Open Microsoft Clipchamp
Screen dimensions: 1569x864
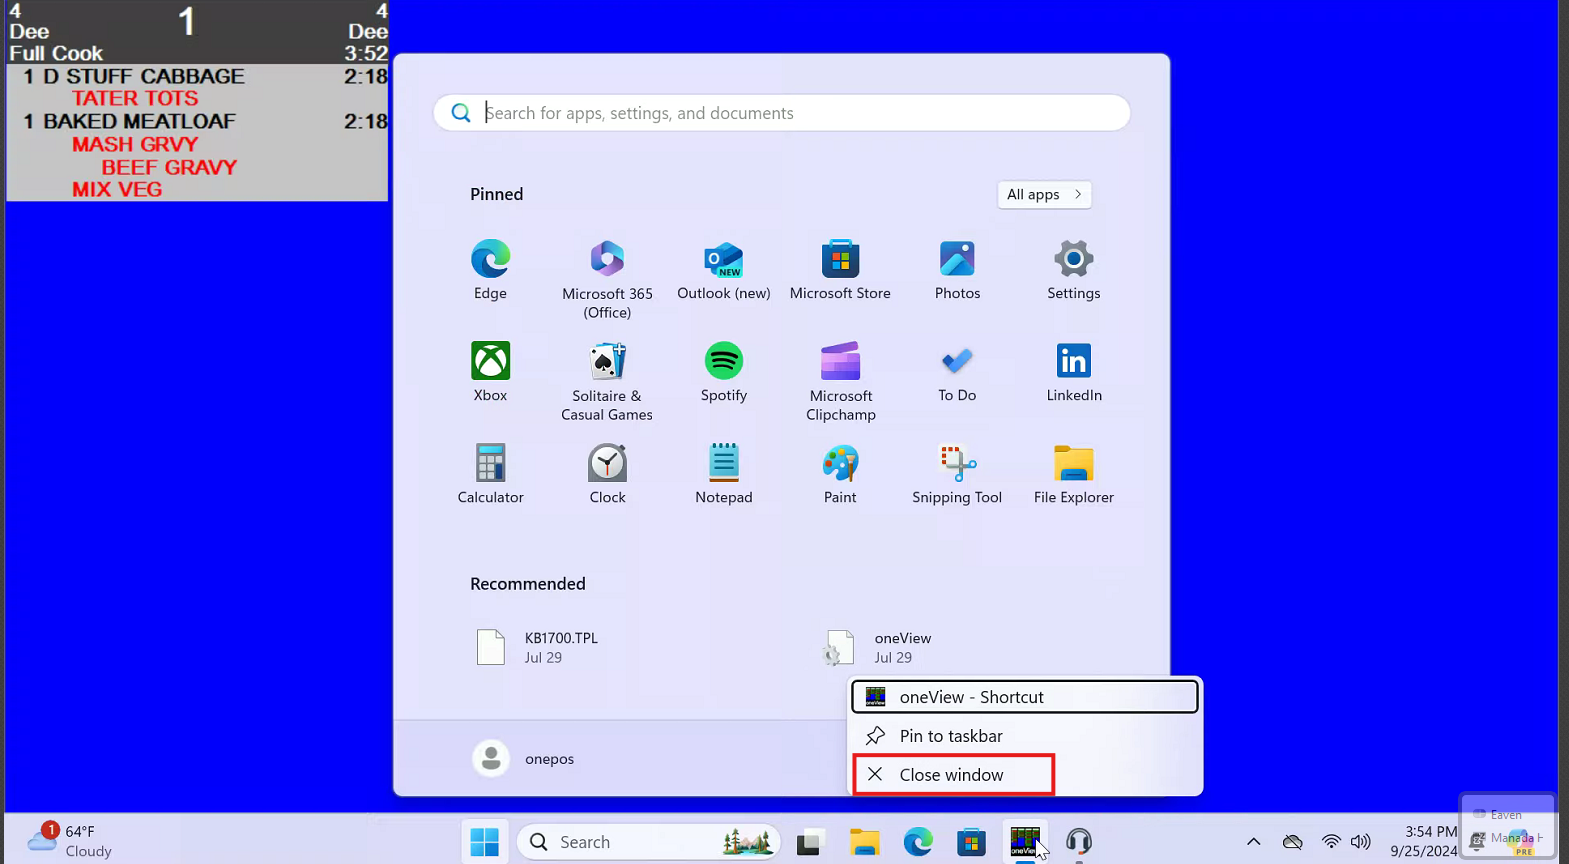[841, 381]
